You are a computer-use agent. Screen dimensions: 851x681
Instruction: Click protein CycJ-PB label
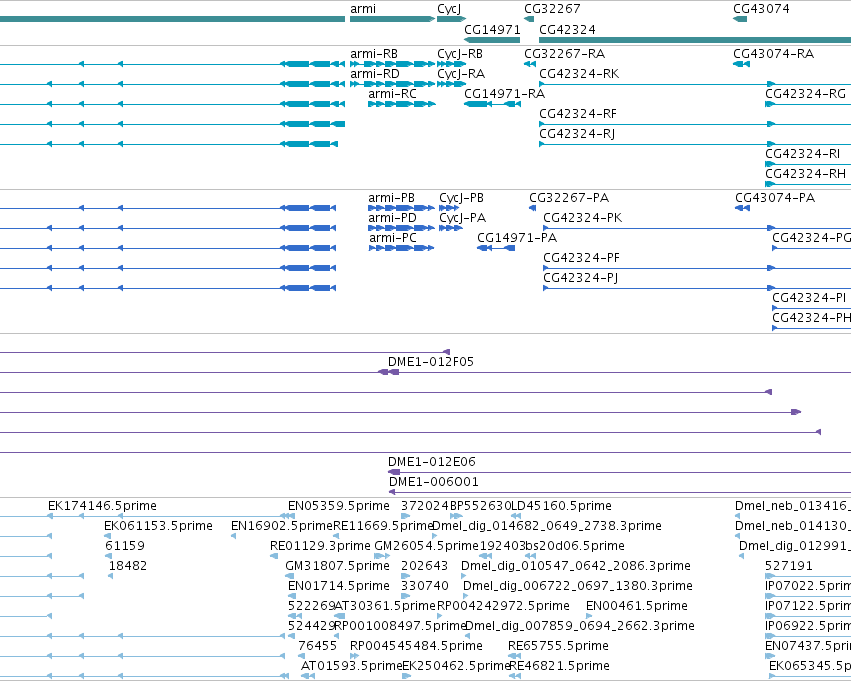tap(461, 199)
